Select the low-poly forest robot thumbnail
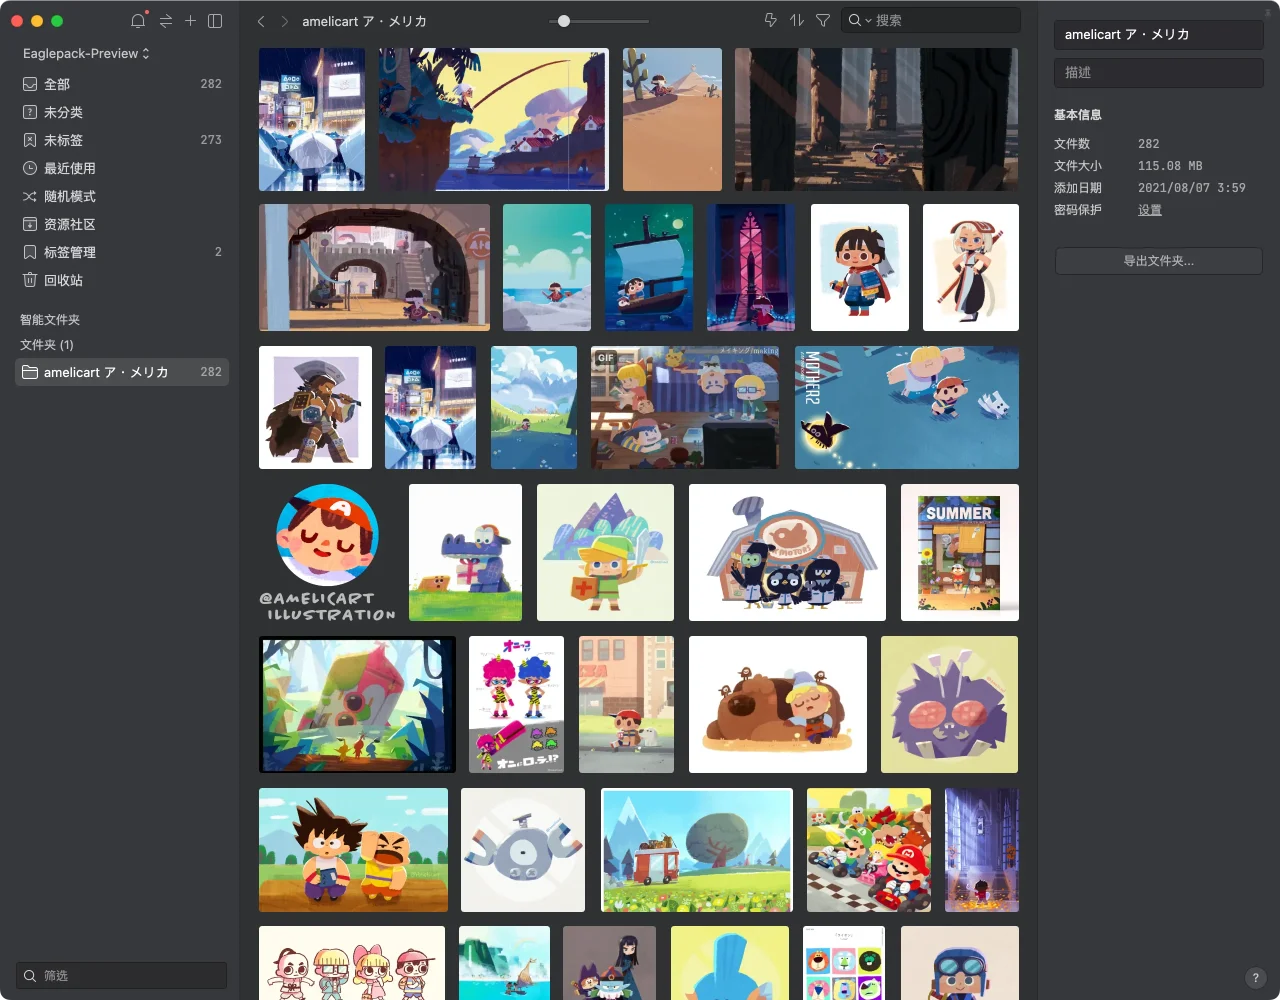Image resolution: width=1280 pixels, height=1000 pixels. click(x=357, y=704)
